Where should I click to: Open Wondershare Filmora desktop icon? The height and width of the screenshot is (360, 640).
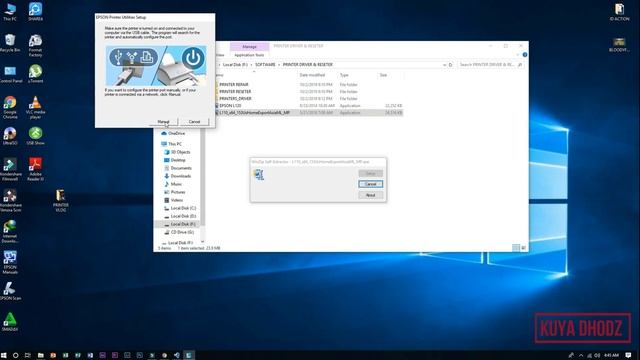[10, 169]
